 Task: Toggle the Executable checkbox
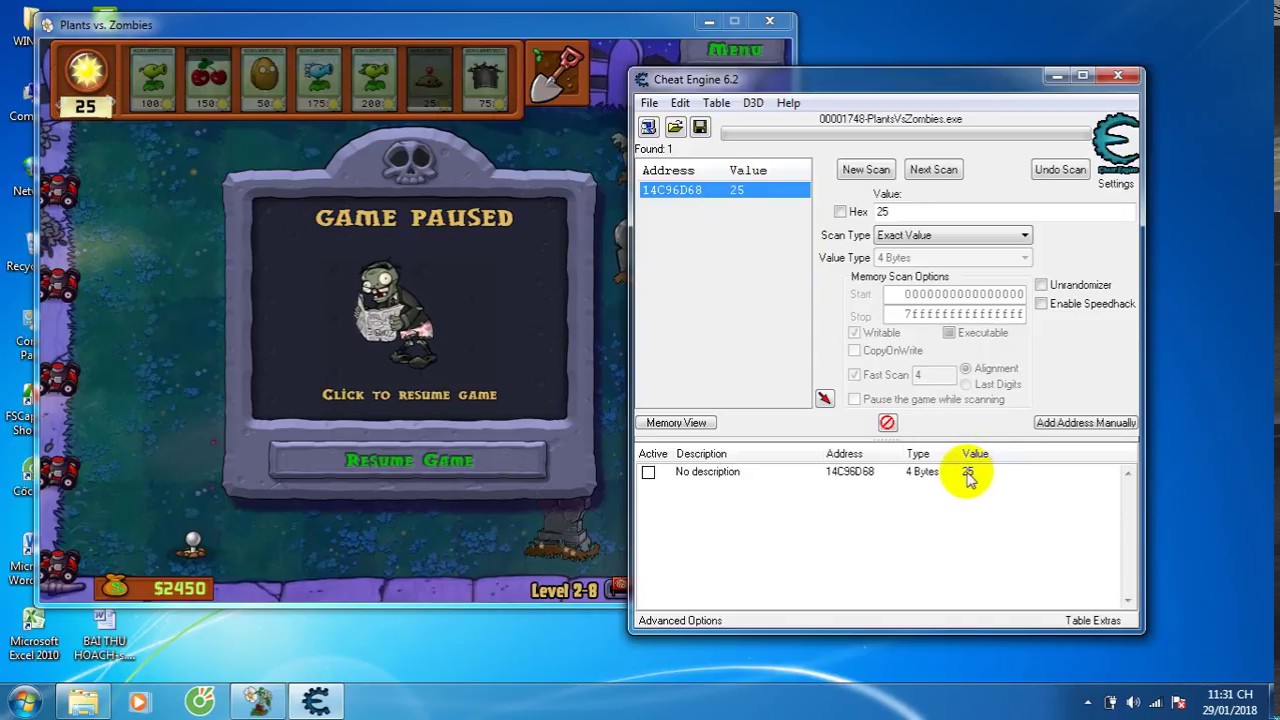[949, 333]
